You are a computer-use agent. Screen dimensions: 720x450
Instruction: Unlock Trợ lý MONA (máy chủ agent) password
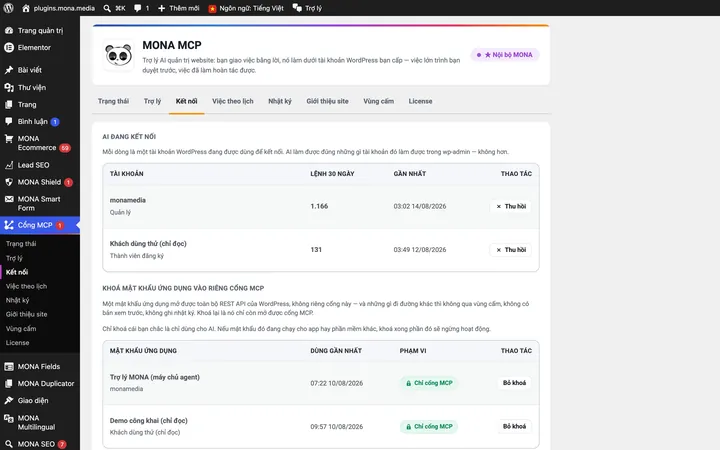pos(514,382)
